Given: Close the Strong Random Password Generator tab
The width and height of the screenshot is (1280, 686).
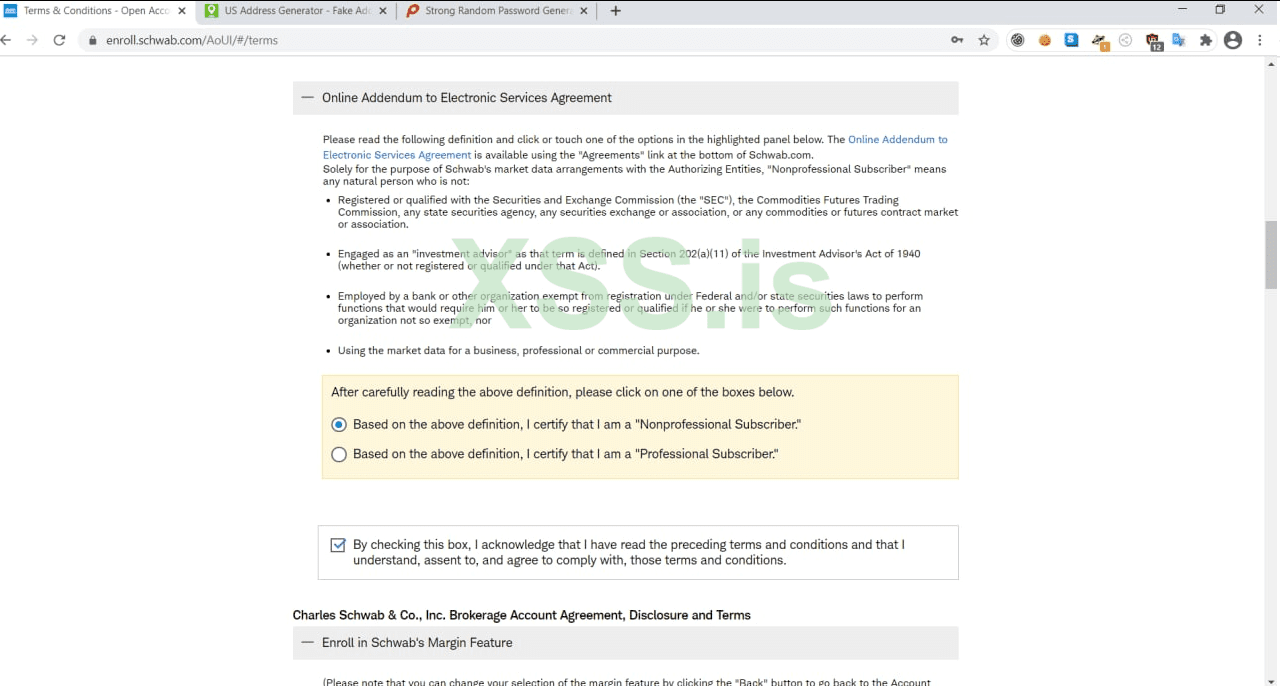Looking at the screenshot, I should point(585,11).
